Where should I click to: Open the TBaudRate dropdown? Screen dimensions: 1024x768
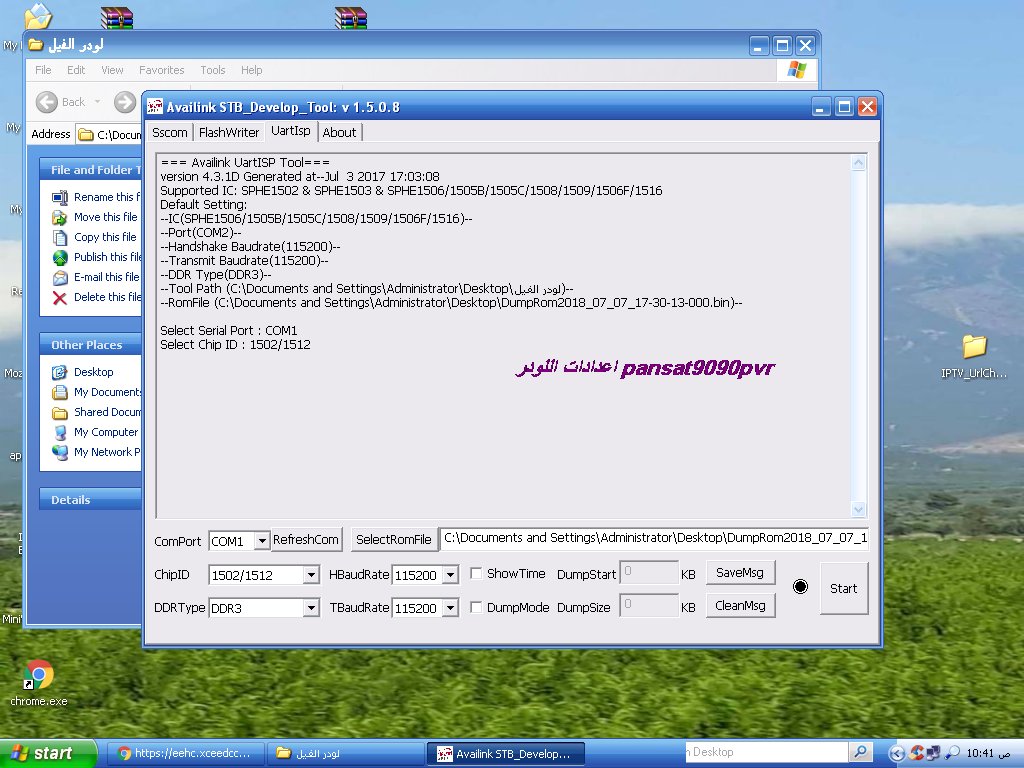[x=450, y=608]
